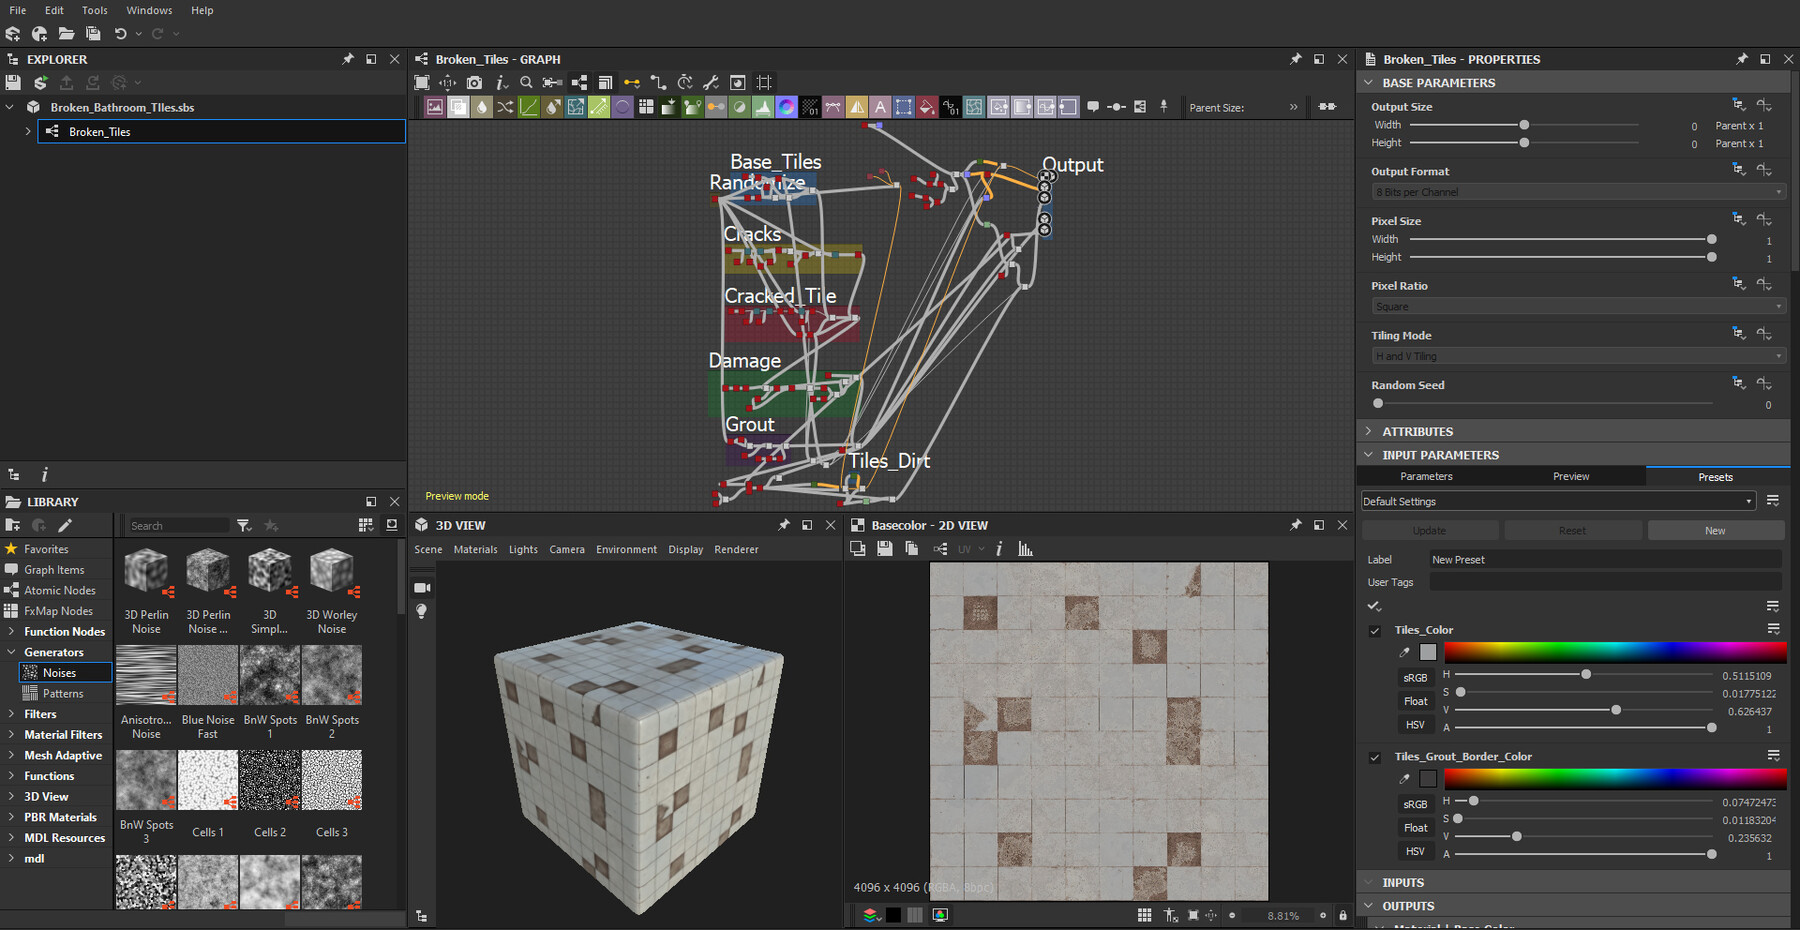Uncheck the Tiles_Color preset checkbox
The height and width of the screenshot is (930, 1800).
point(1375,631)
